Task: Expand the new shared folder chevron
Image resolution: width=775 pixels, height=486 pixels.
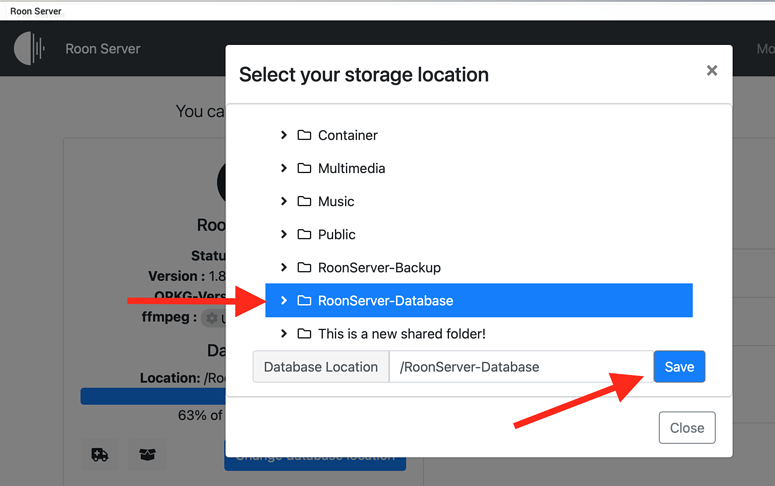Action: click(x=284, y=334)
